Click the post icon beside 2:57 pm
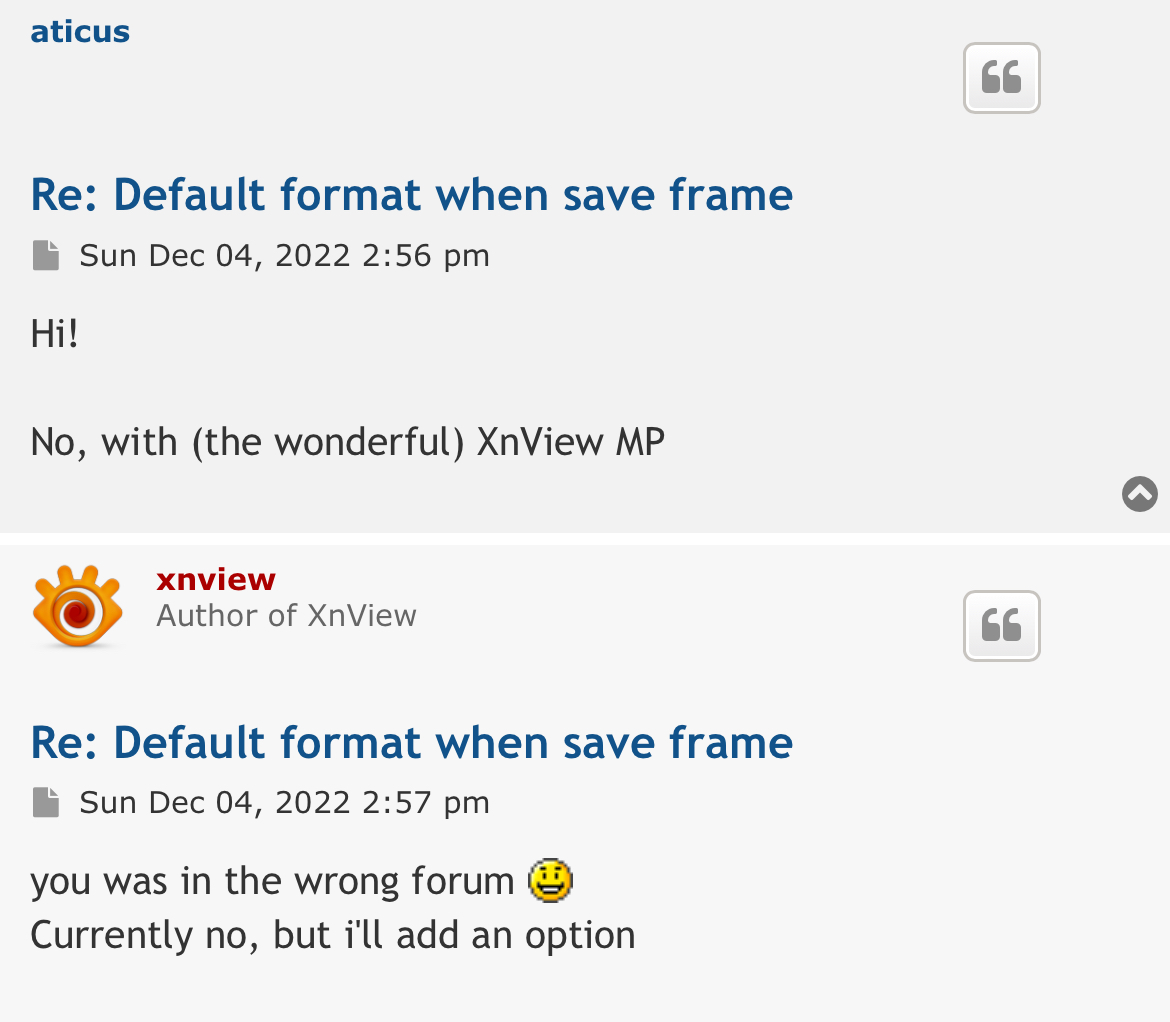 (x=45, y=802)
